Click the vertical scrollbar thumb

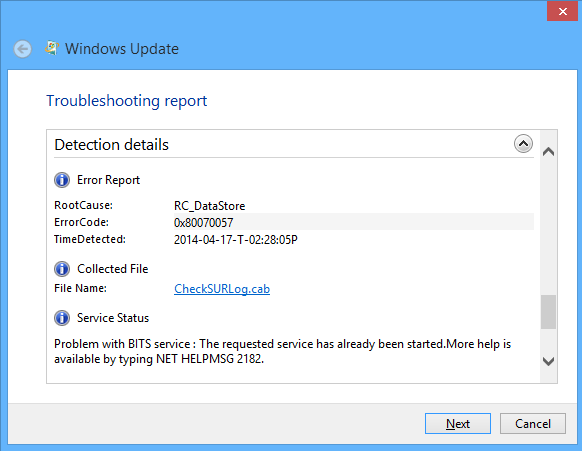pos(549,312)
